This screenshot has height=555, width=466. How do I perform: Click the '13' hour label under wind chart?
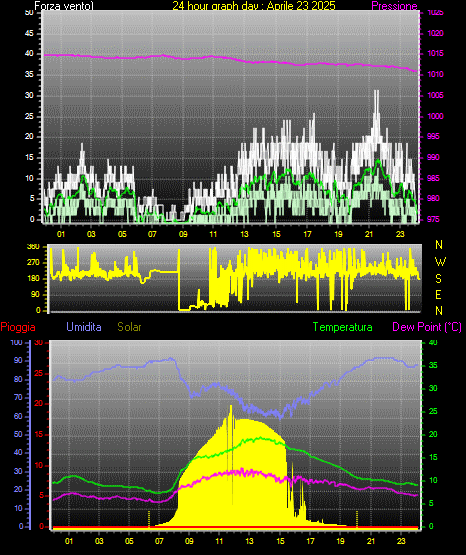pyautogui.click(x=244, y=234)
